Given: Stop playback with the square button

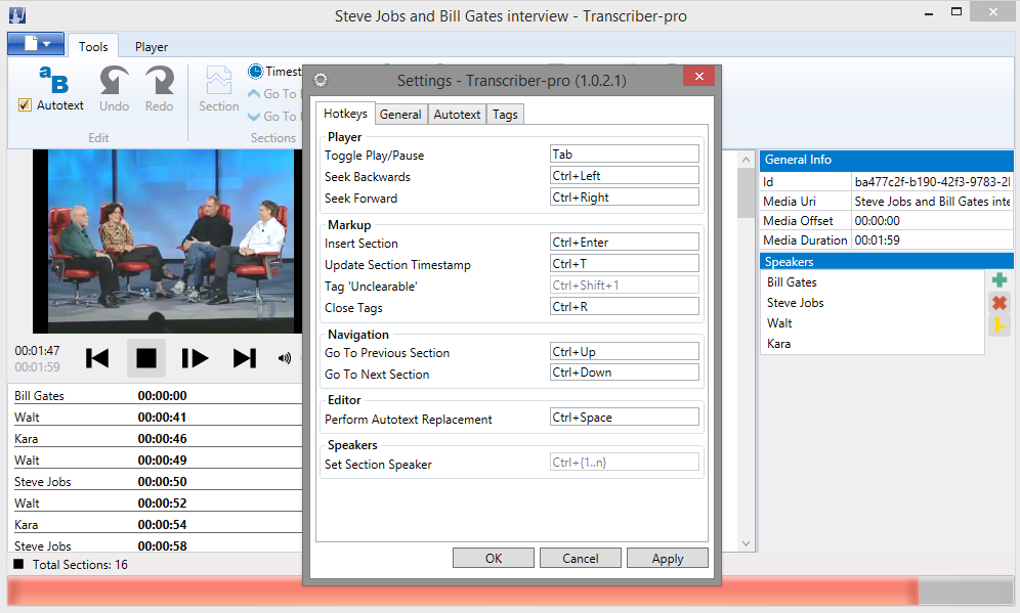Looking at the screenshot, I should (146, 358).
